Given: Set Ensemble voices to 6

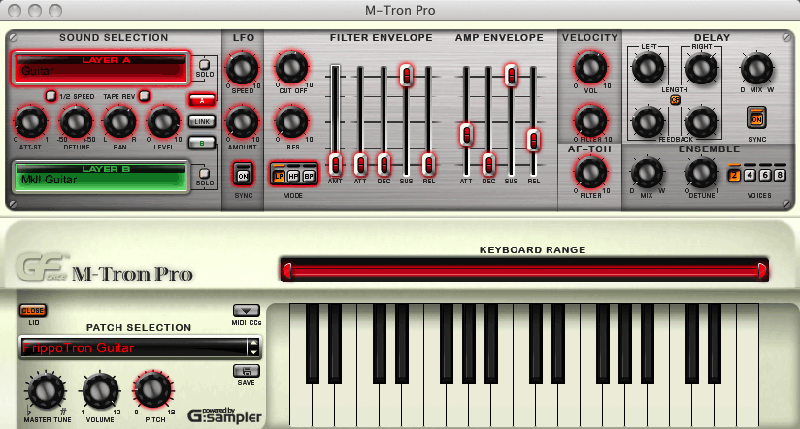Looking at the screenshot, I should tap(765, 175).
